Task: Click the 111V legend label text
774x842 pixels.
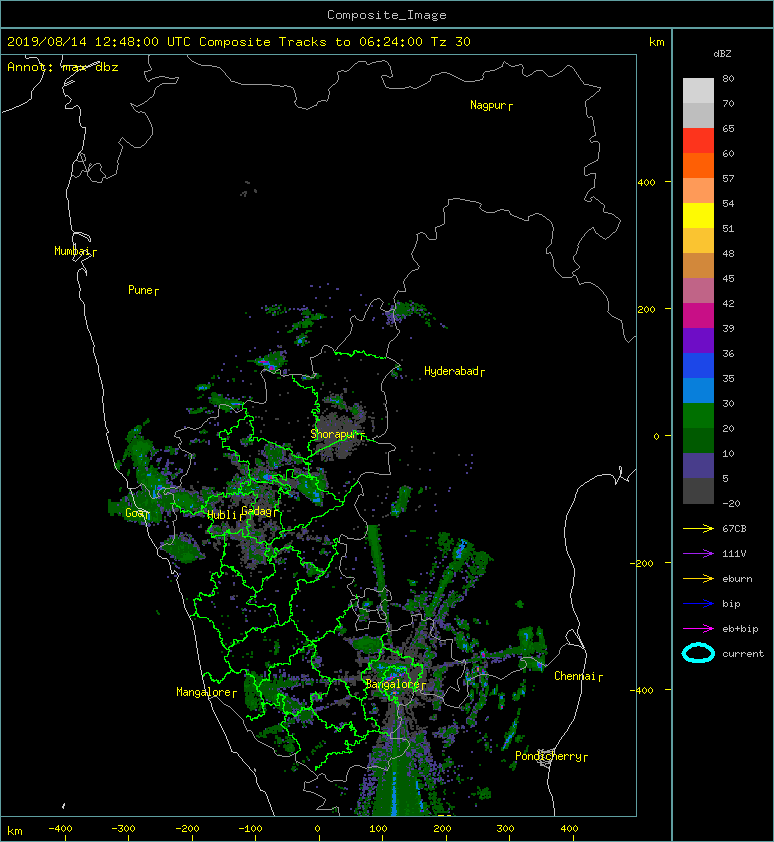Action: pos(734,554)
